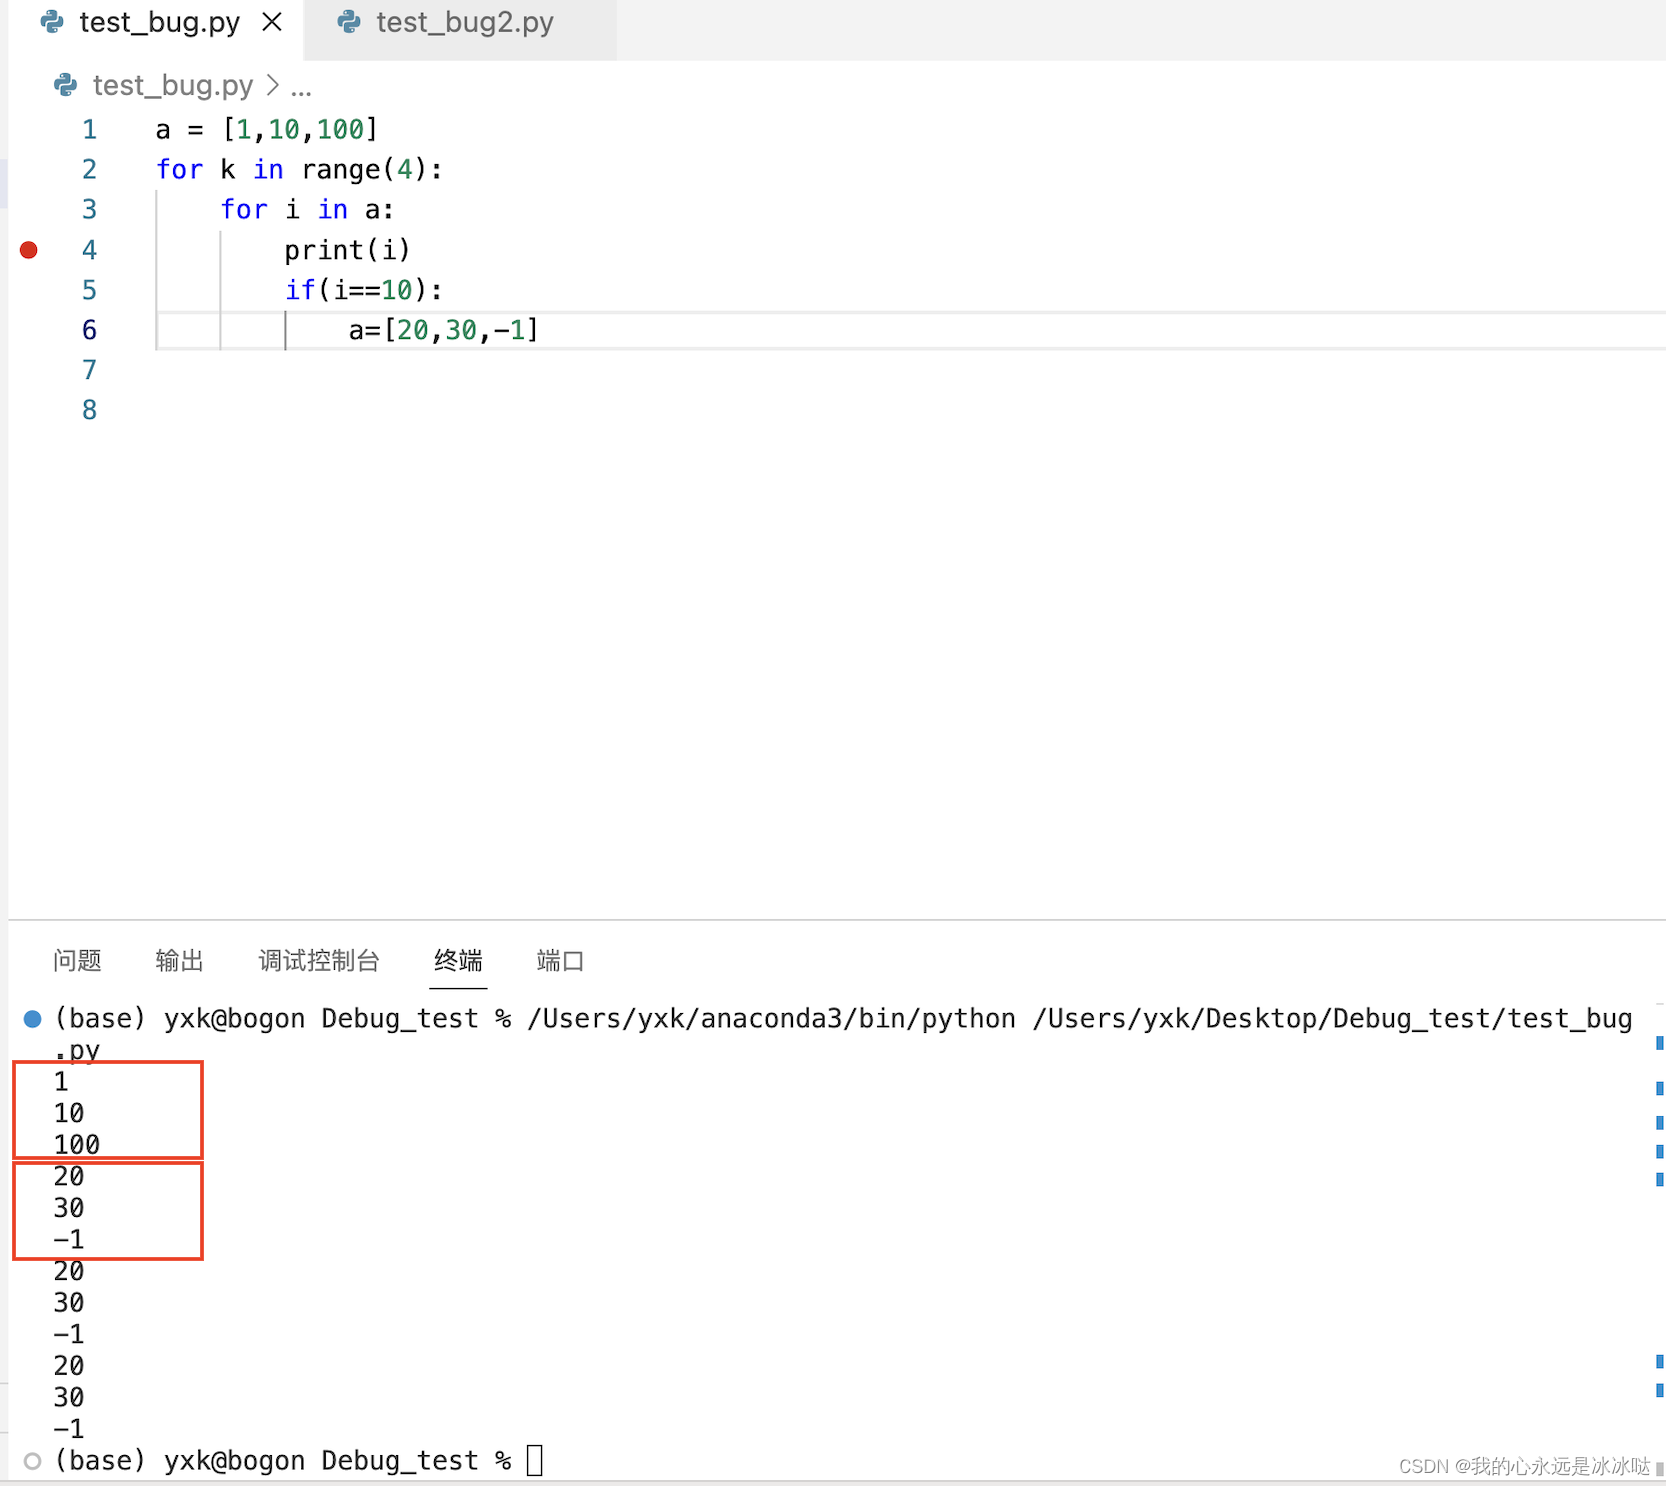Click the blue command status dot in terminal

coord(32,1019)
